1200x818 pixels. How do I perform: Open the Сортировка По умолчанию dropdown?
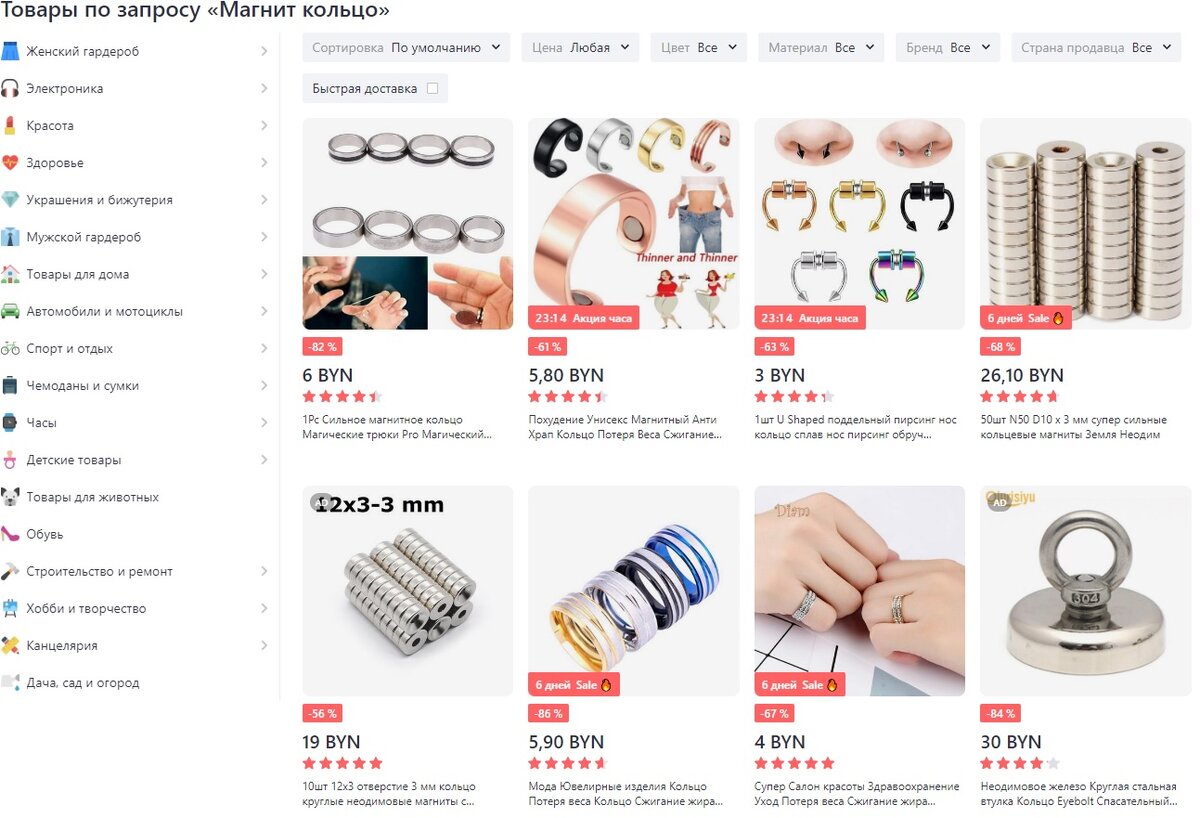click(x=406, y=47)
